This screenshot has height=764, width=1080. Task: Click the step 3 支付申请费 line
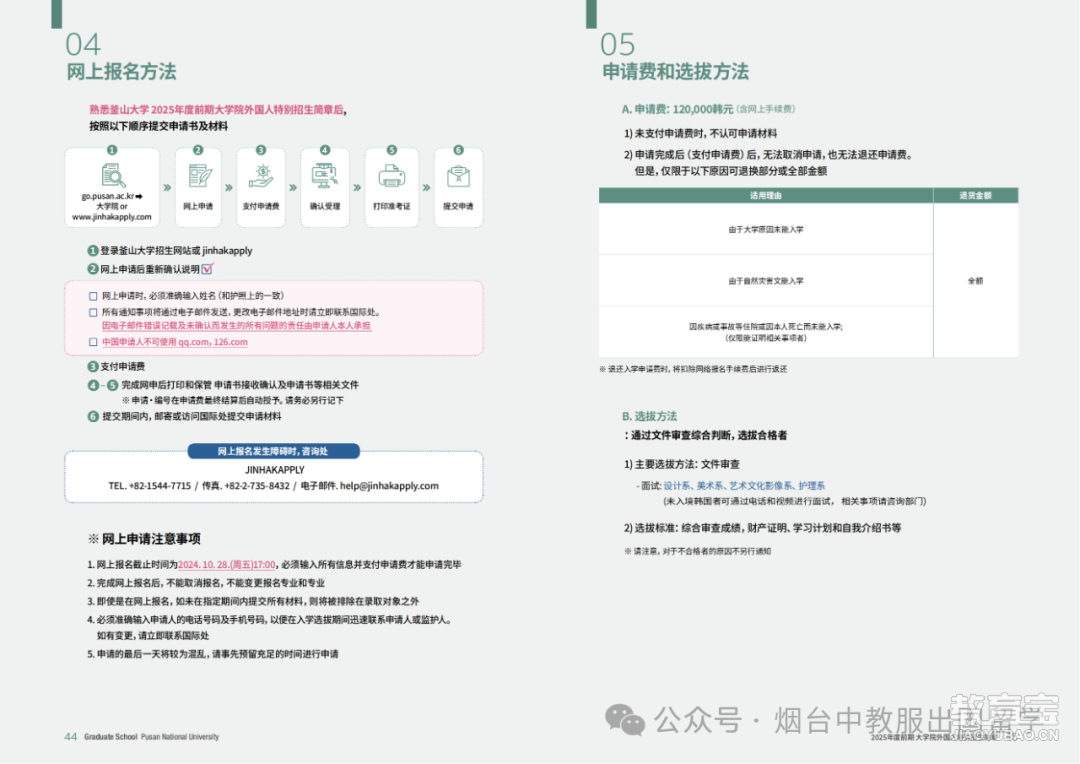(116, 366)
